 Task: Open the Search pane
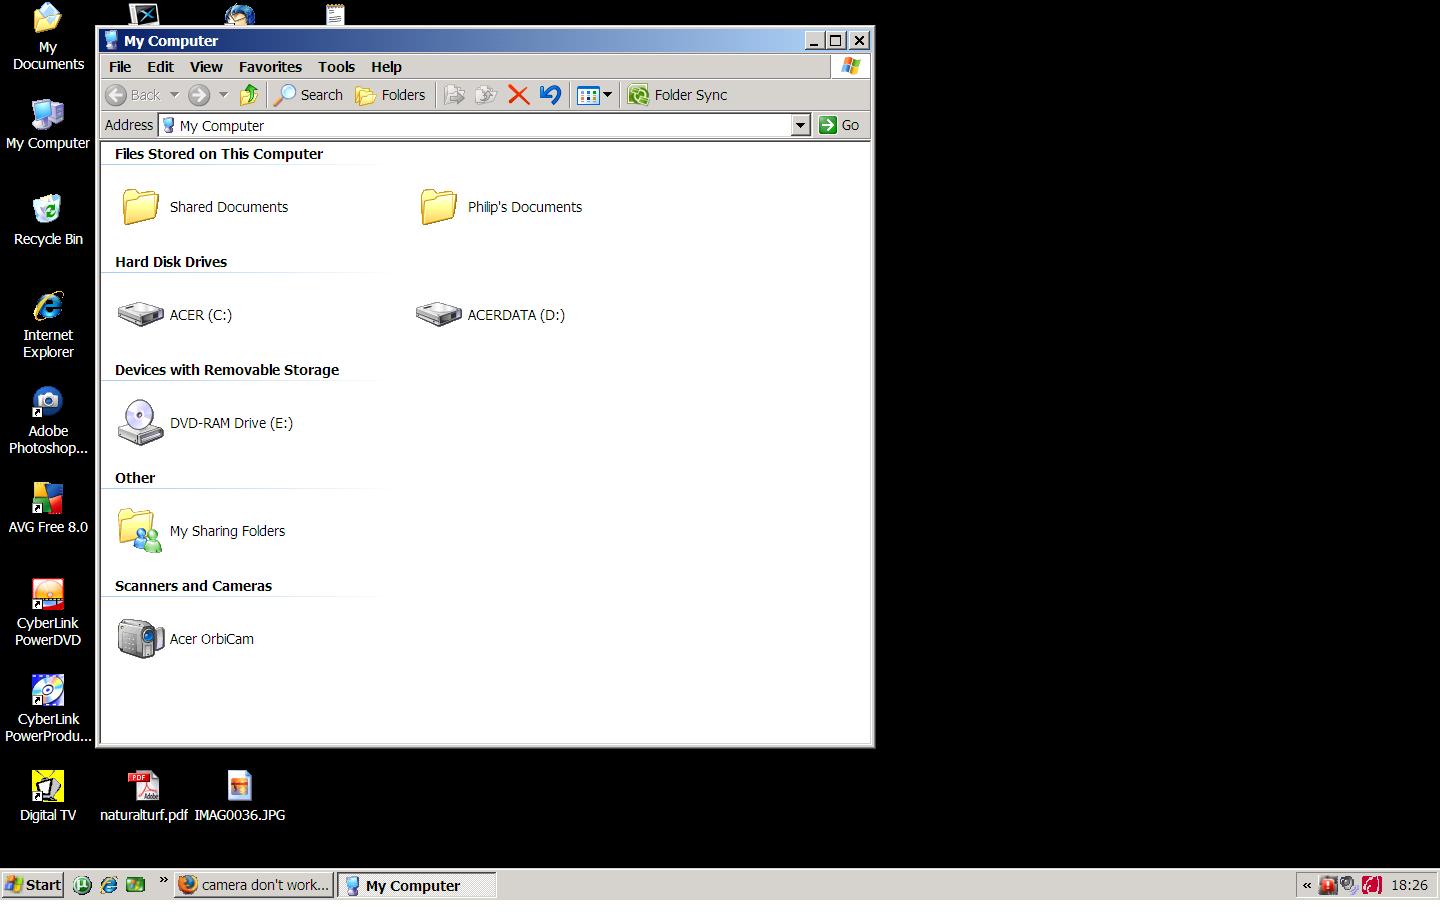click(309, 95)
